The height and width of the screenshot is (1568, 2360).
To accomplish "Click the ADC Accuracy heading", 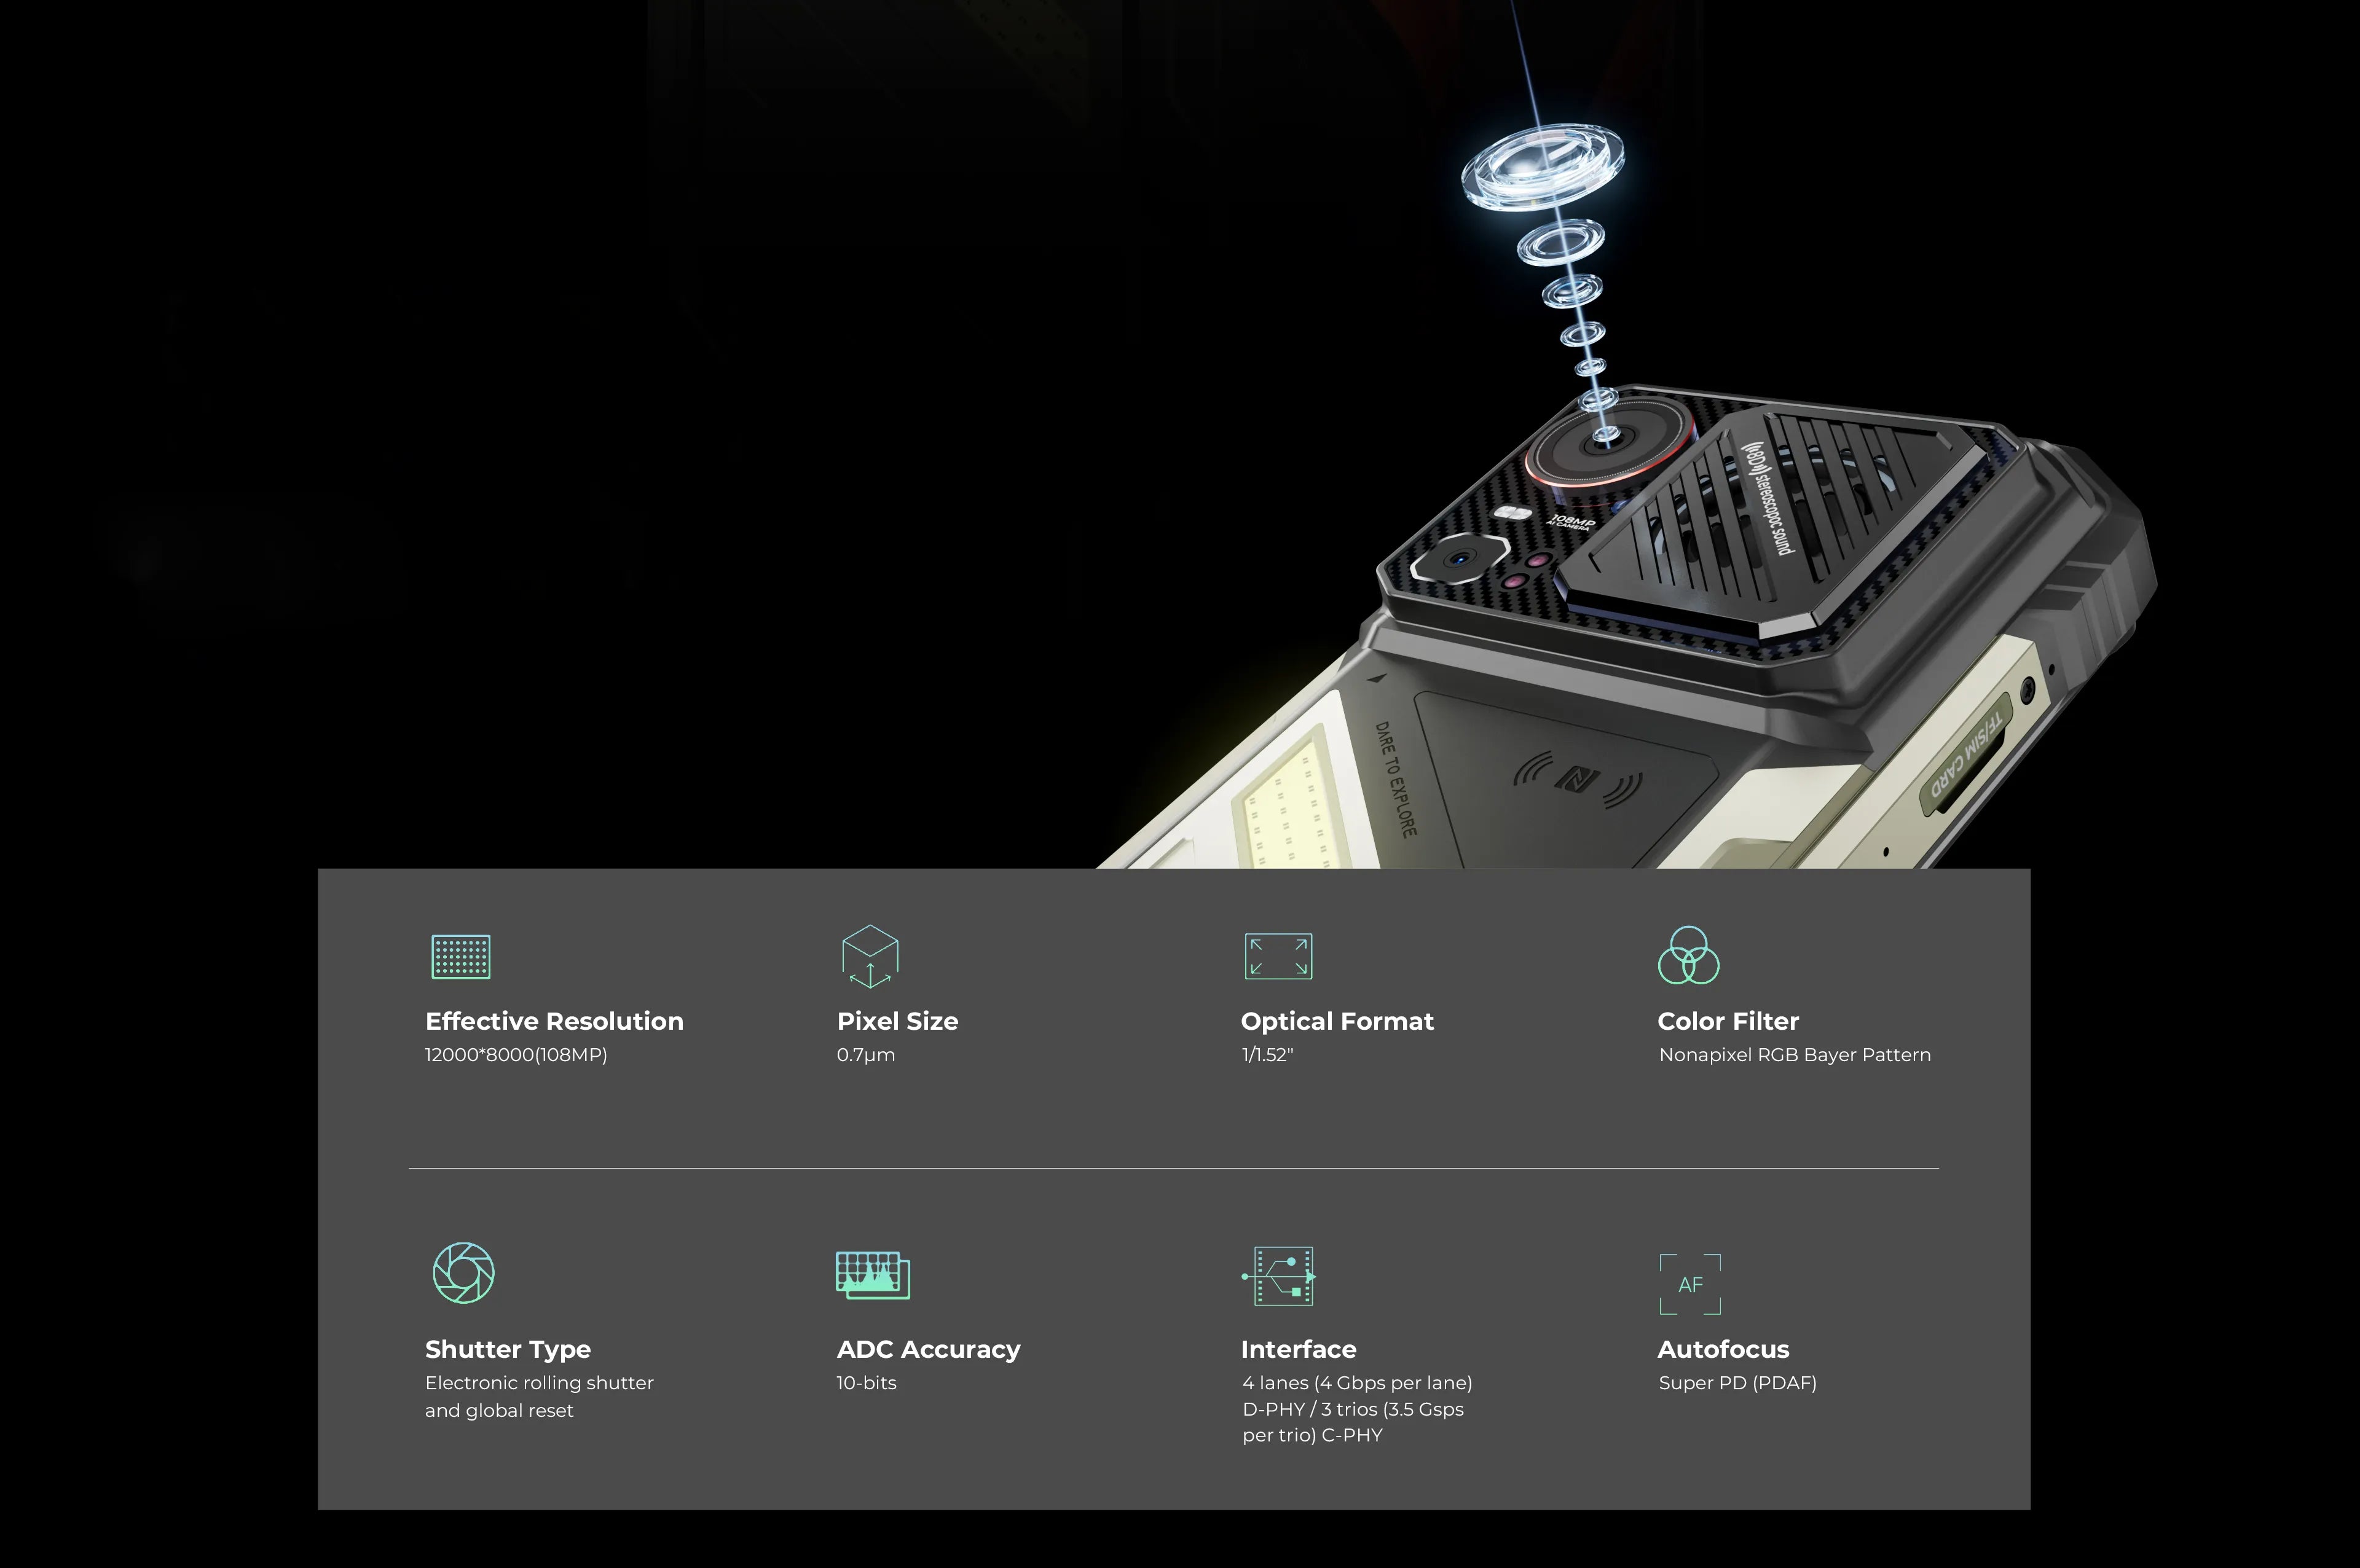I will 928,1349.
